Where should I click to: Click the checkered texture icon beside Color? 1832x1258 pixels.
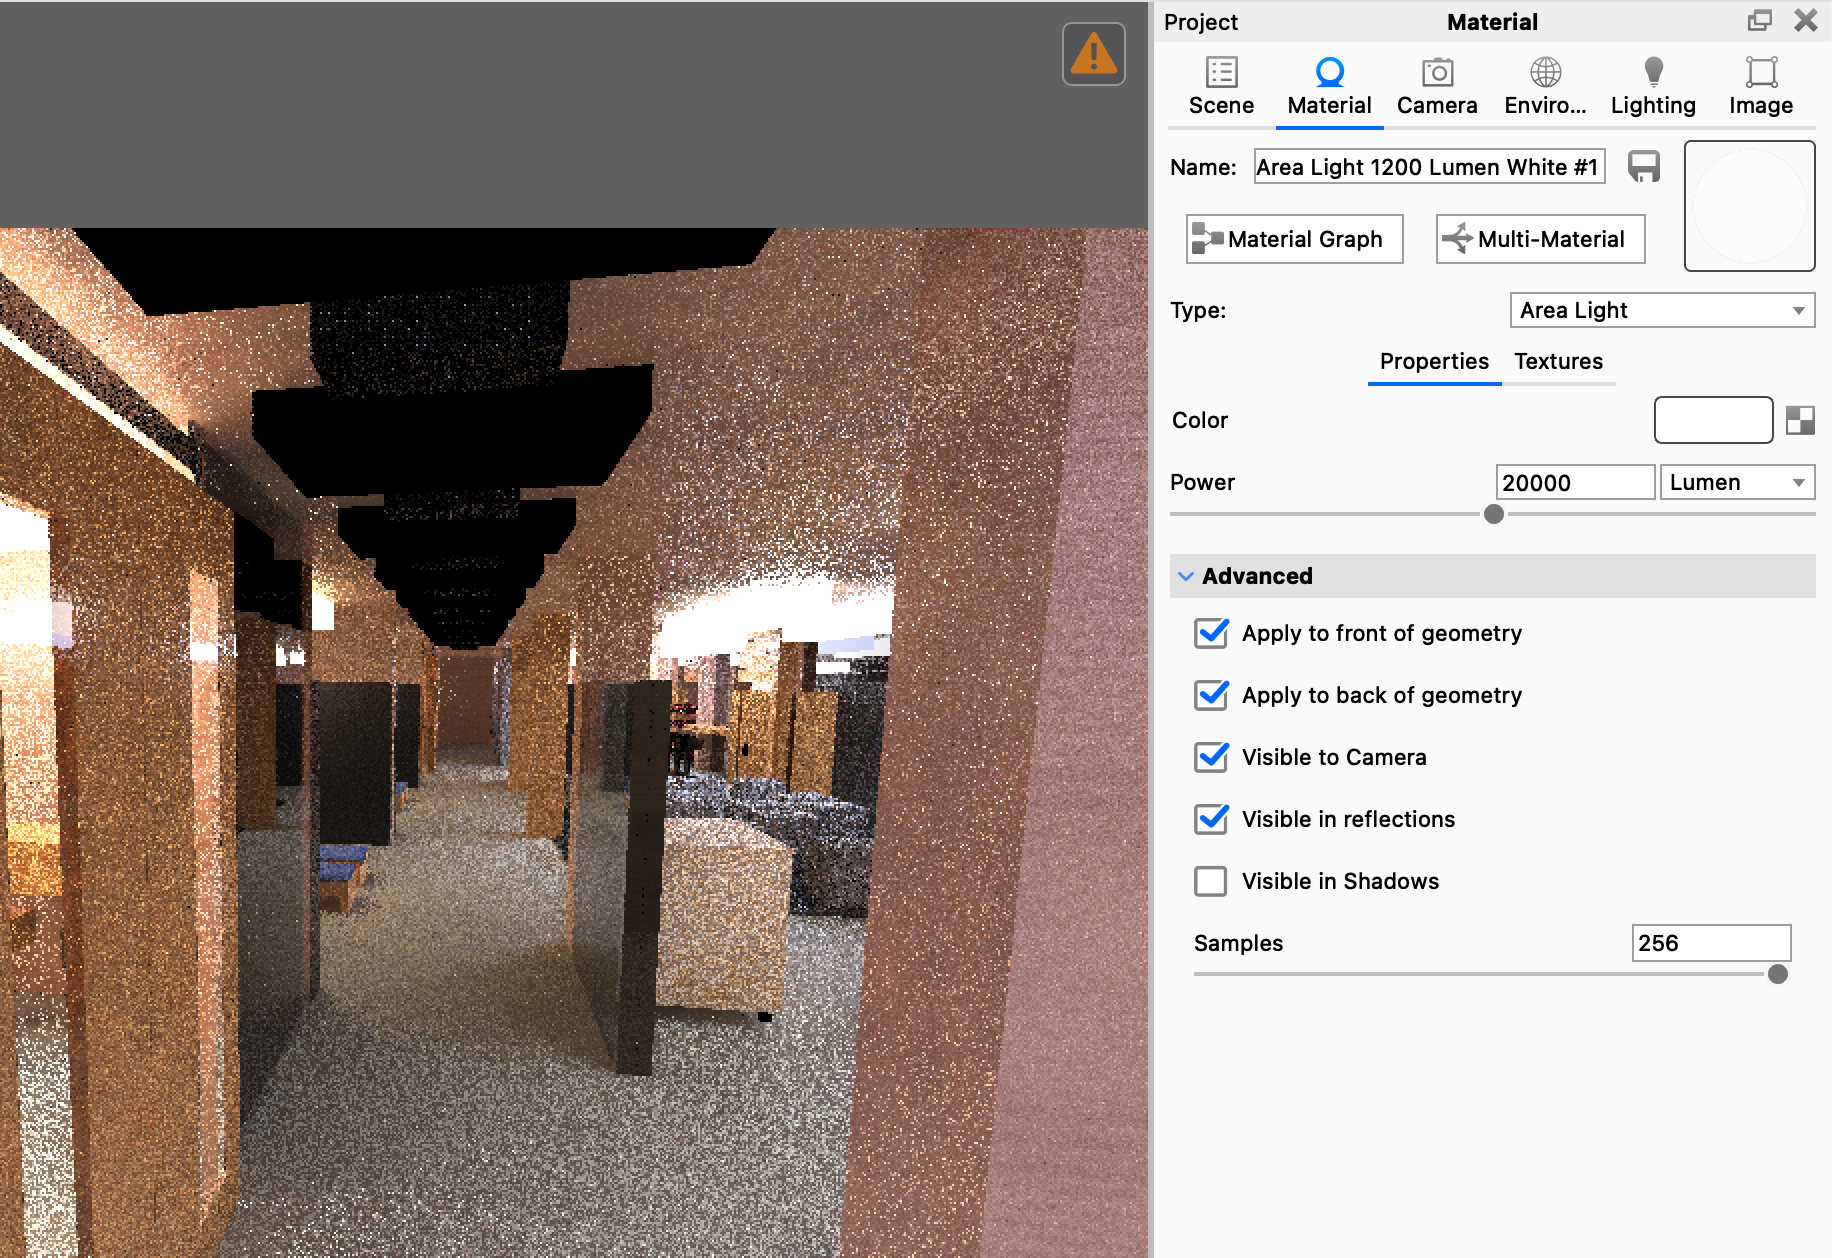tap(1800, 420)
